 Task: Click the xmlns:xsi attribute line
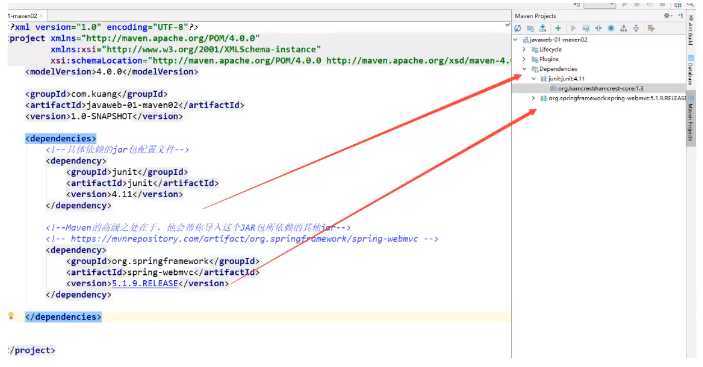186,49
